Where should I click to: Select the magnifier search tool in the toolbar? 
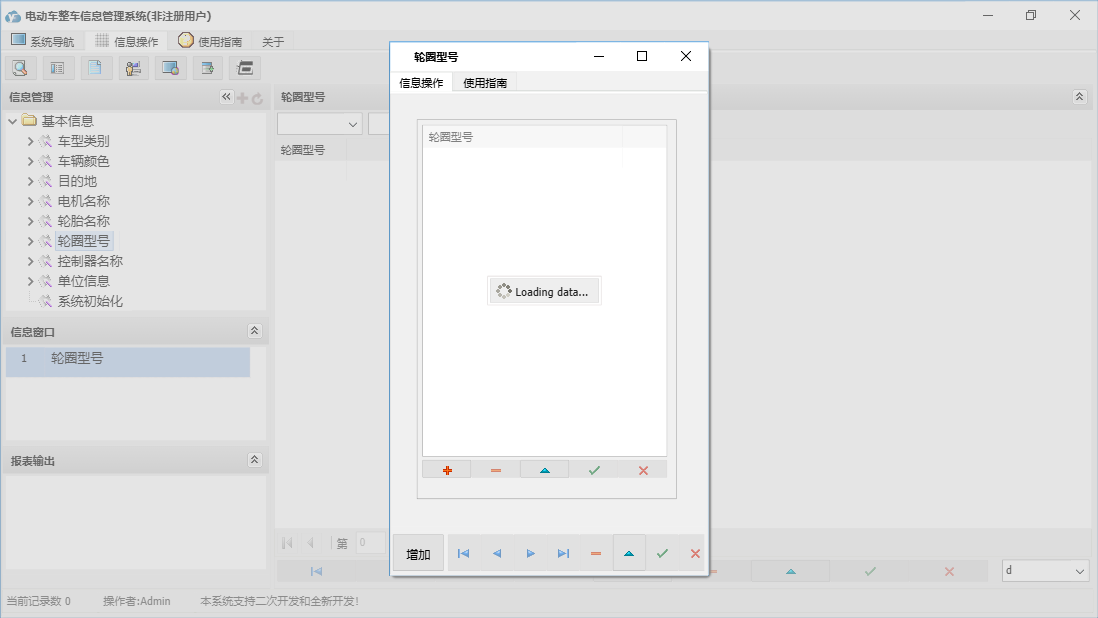pyautogui.click(x=20, y=67)
